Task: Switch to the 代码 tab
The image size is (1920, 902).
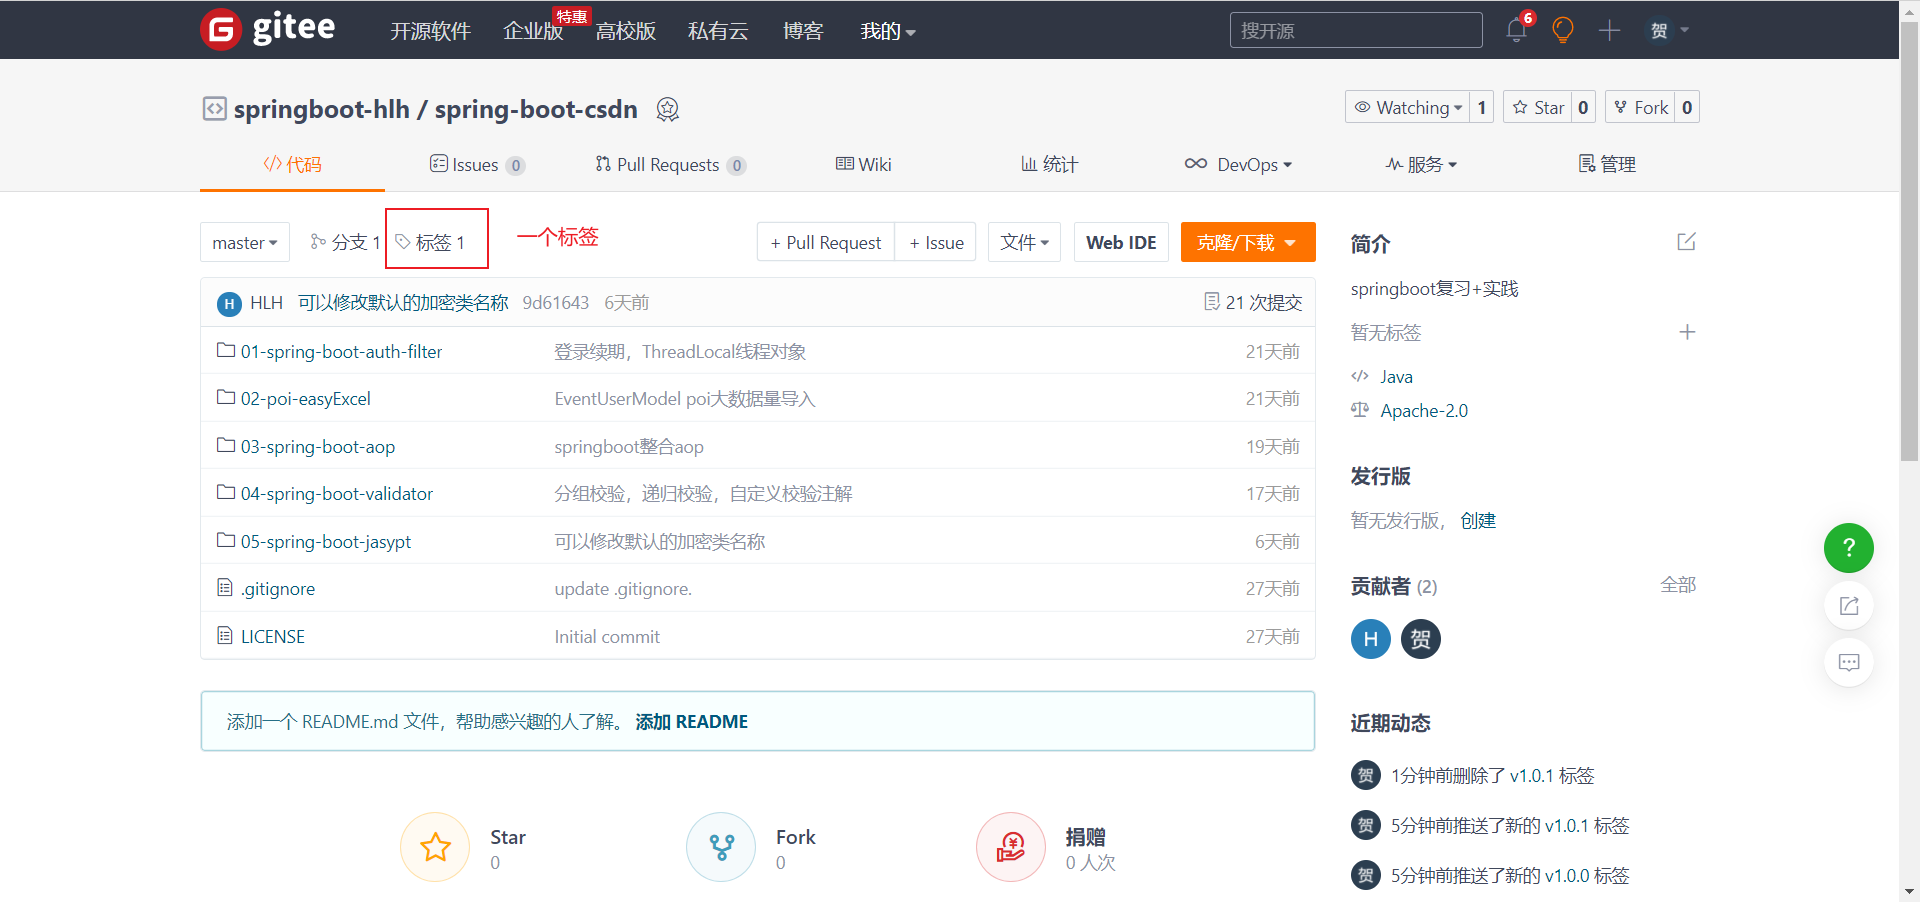Action: click(x=292, y=165)
